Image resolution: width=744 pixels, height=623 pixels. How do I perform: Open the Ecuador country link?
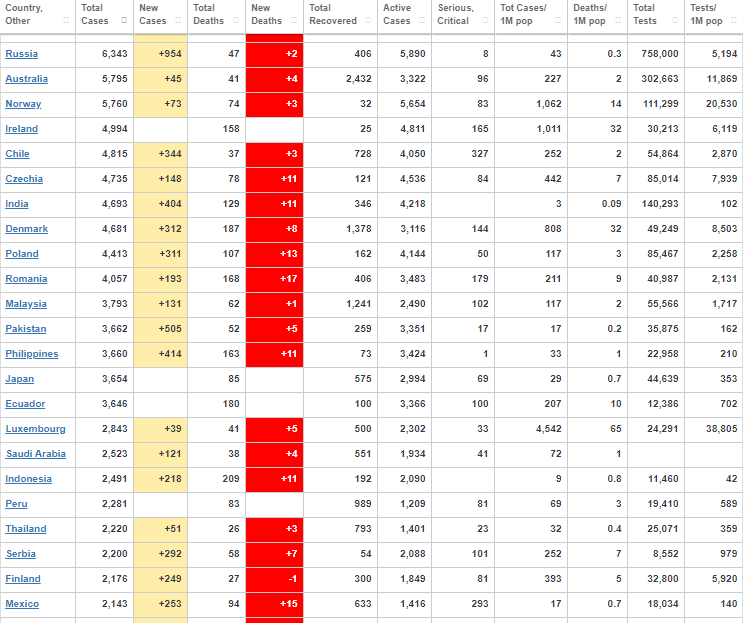coord(25,404)
